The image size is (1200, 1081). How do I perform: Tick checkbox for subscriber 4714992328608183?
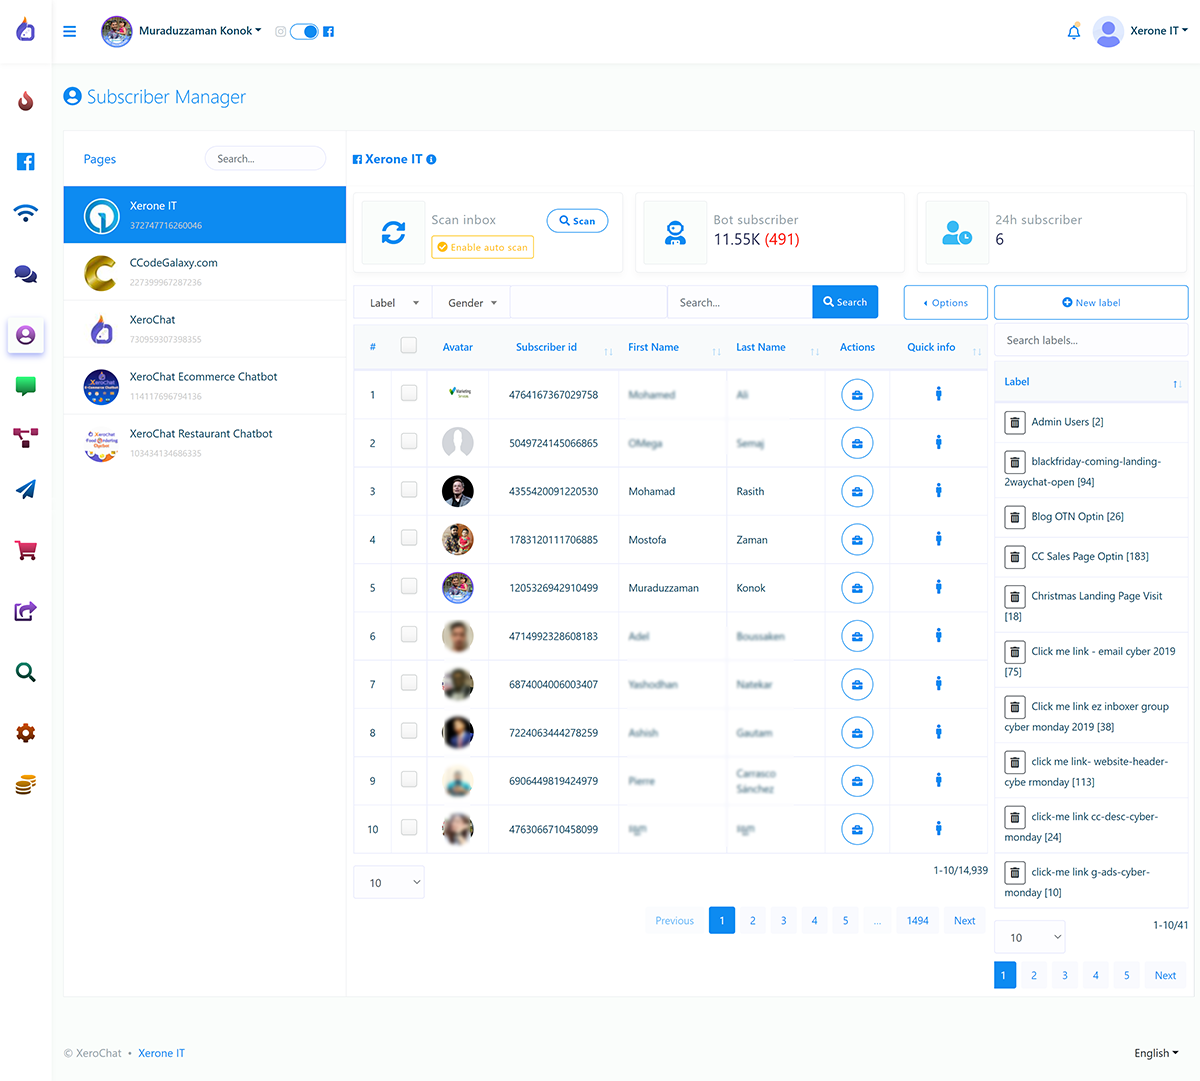[x=408, y=634]
